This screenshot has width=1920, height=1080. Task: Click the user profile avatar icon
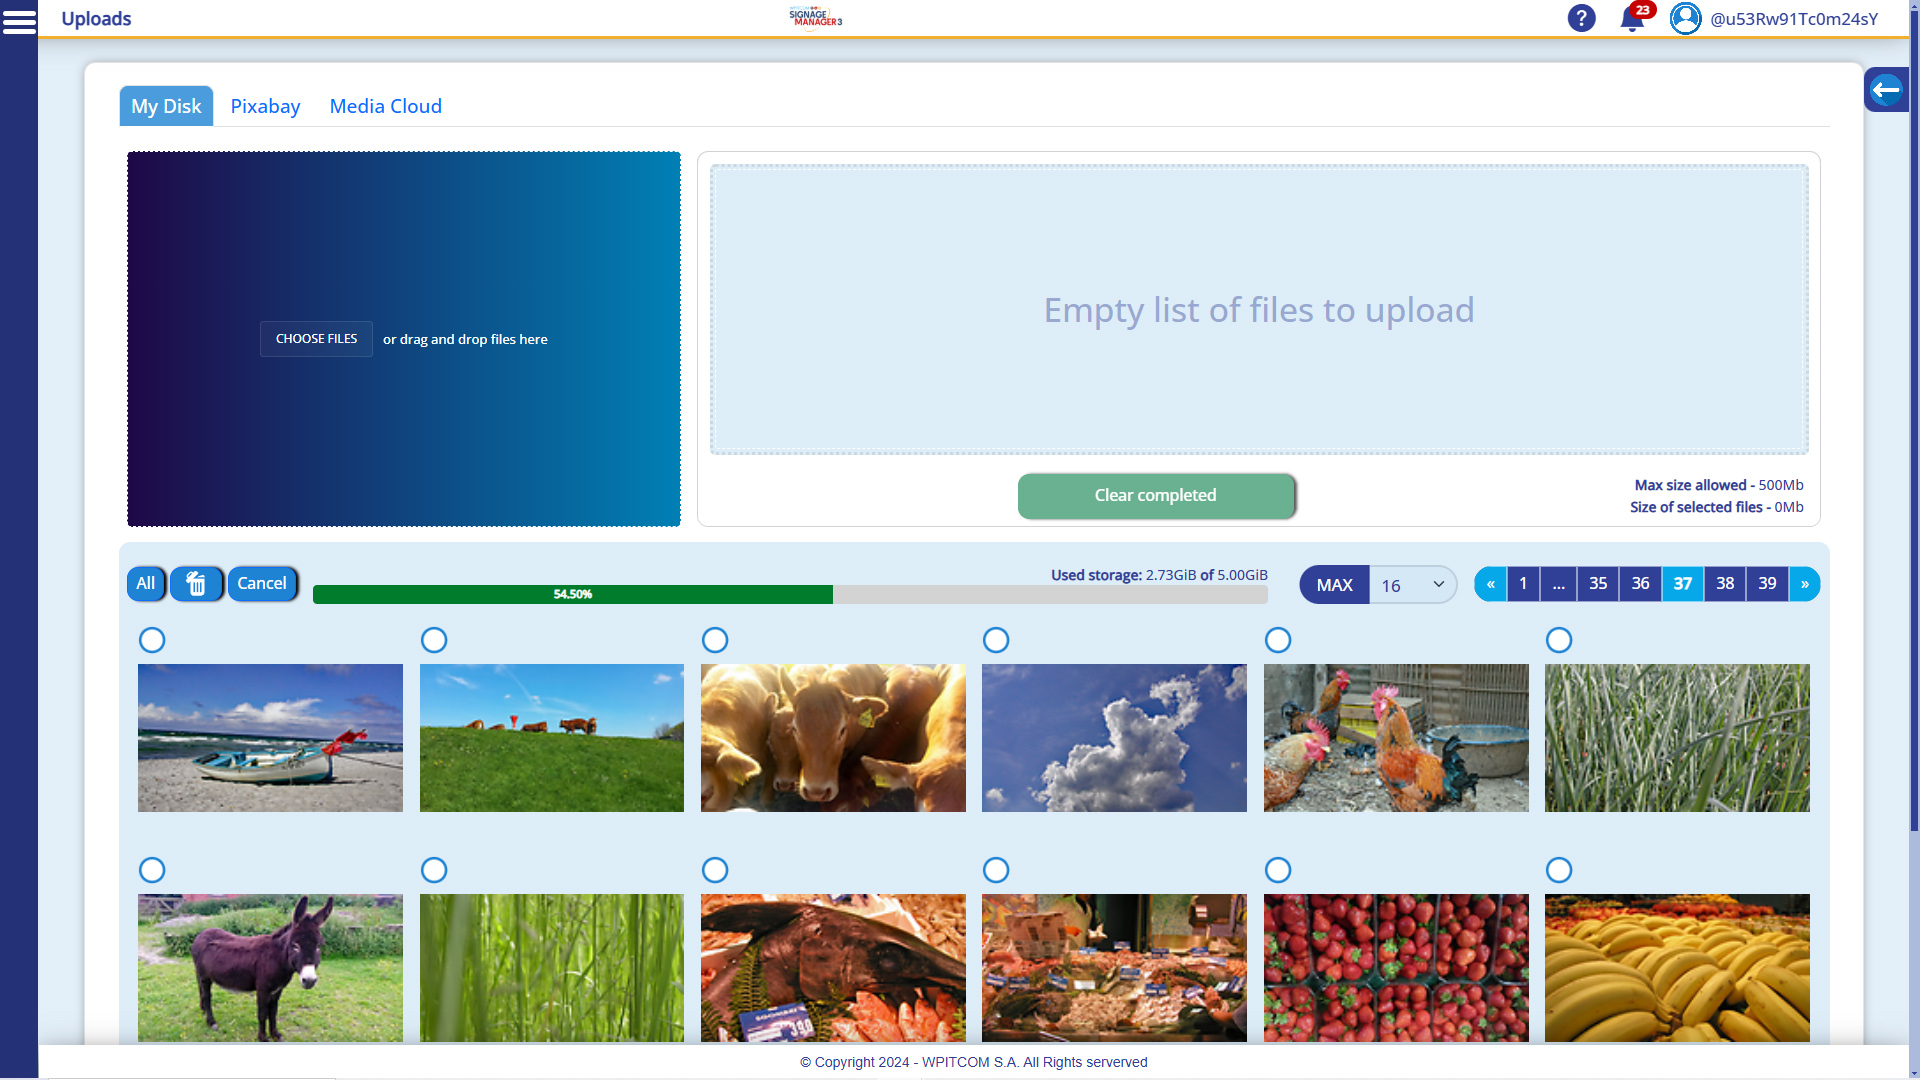click(x=1685, y=17)
